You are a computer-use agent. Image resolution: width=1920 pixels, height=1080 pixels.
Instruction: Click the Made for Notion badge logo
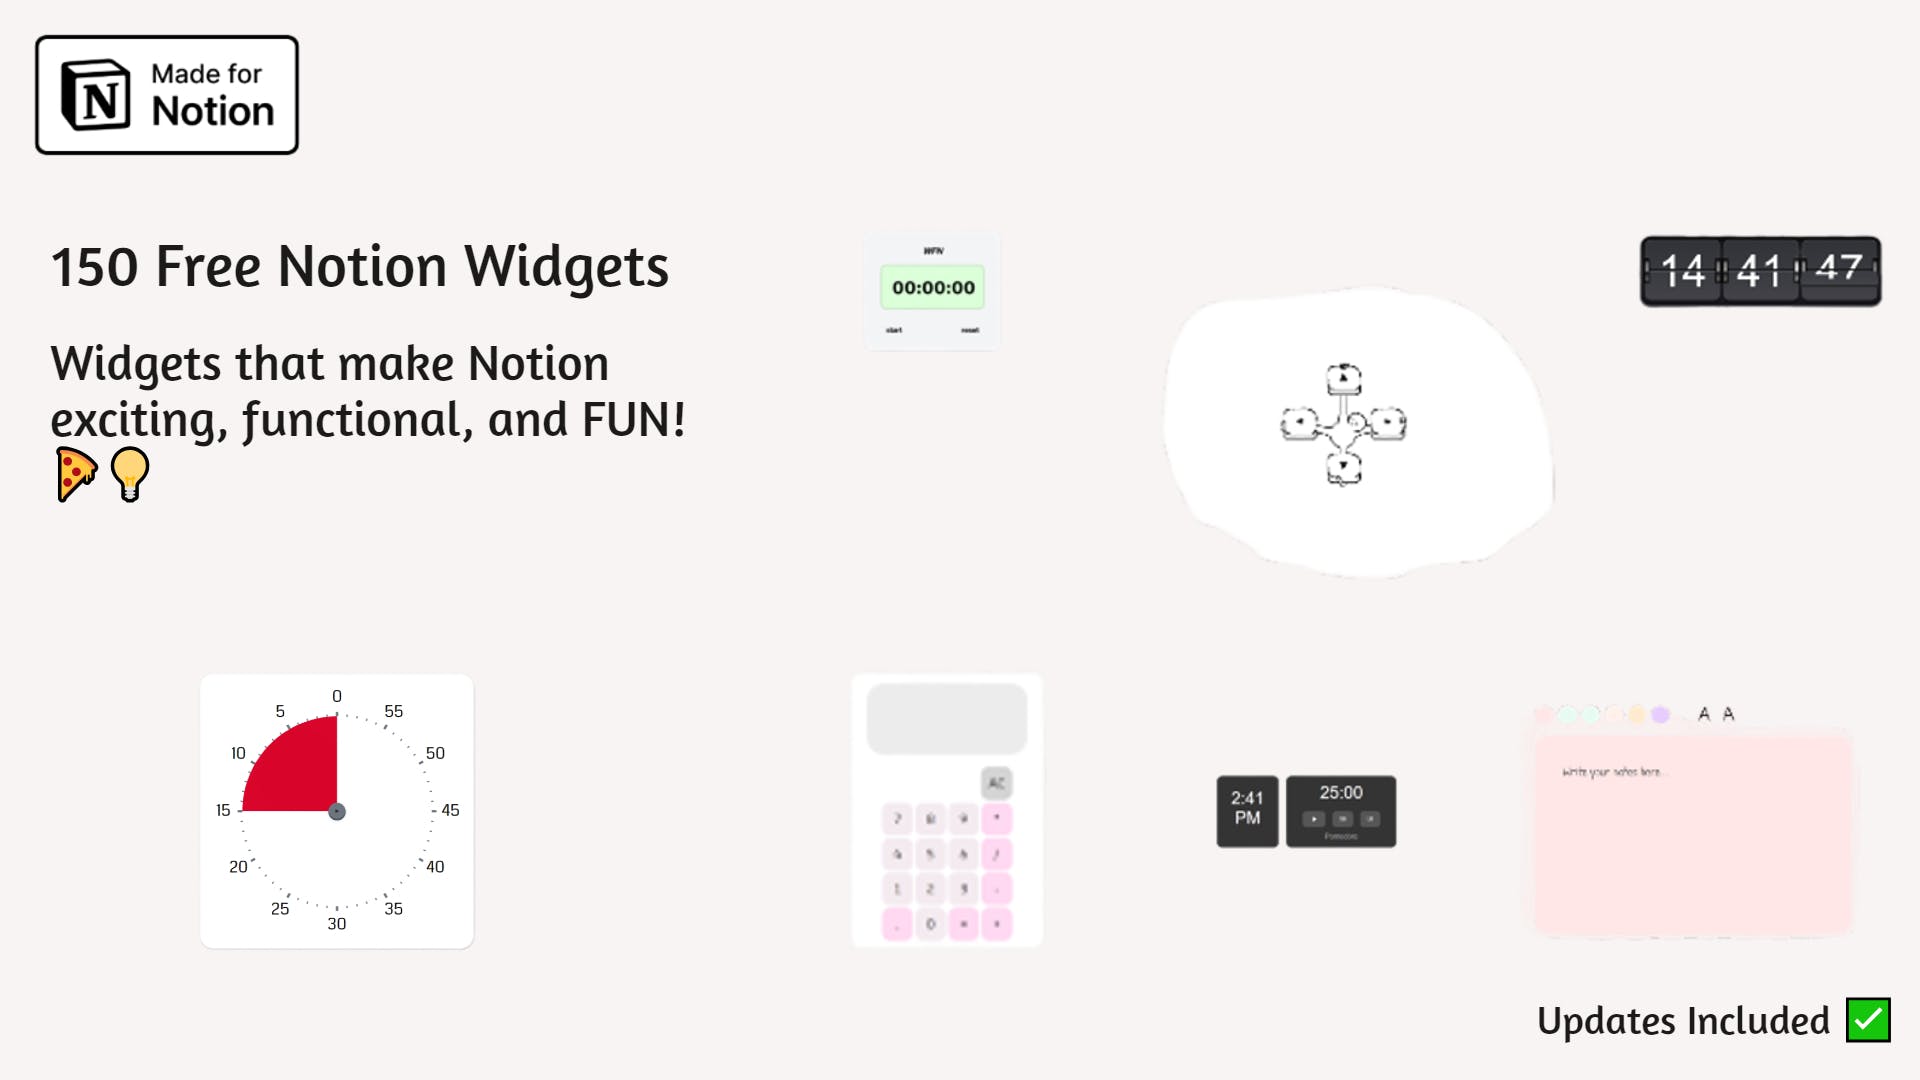pyautogui.click(x=167, y=94)
